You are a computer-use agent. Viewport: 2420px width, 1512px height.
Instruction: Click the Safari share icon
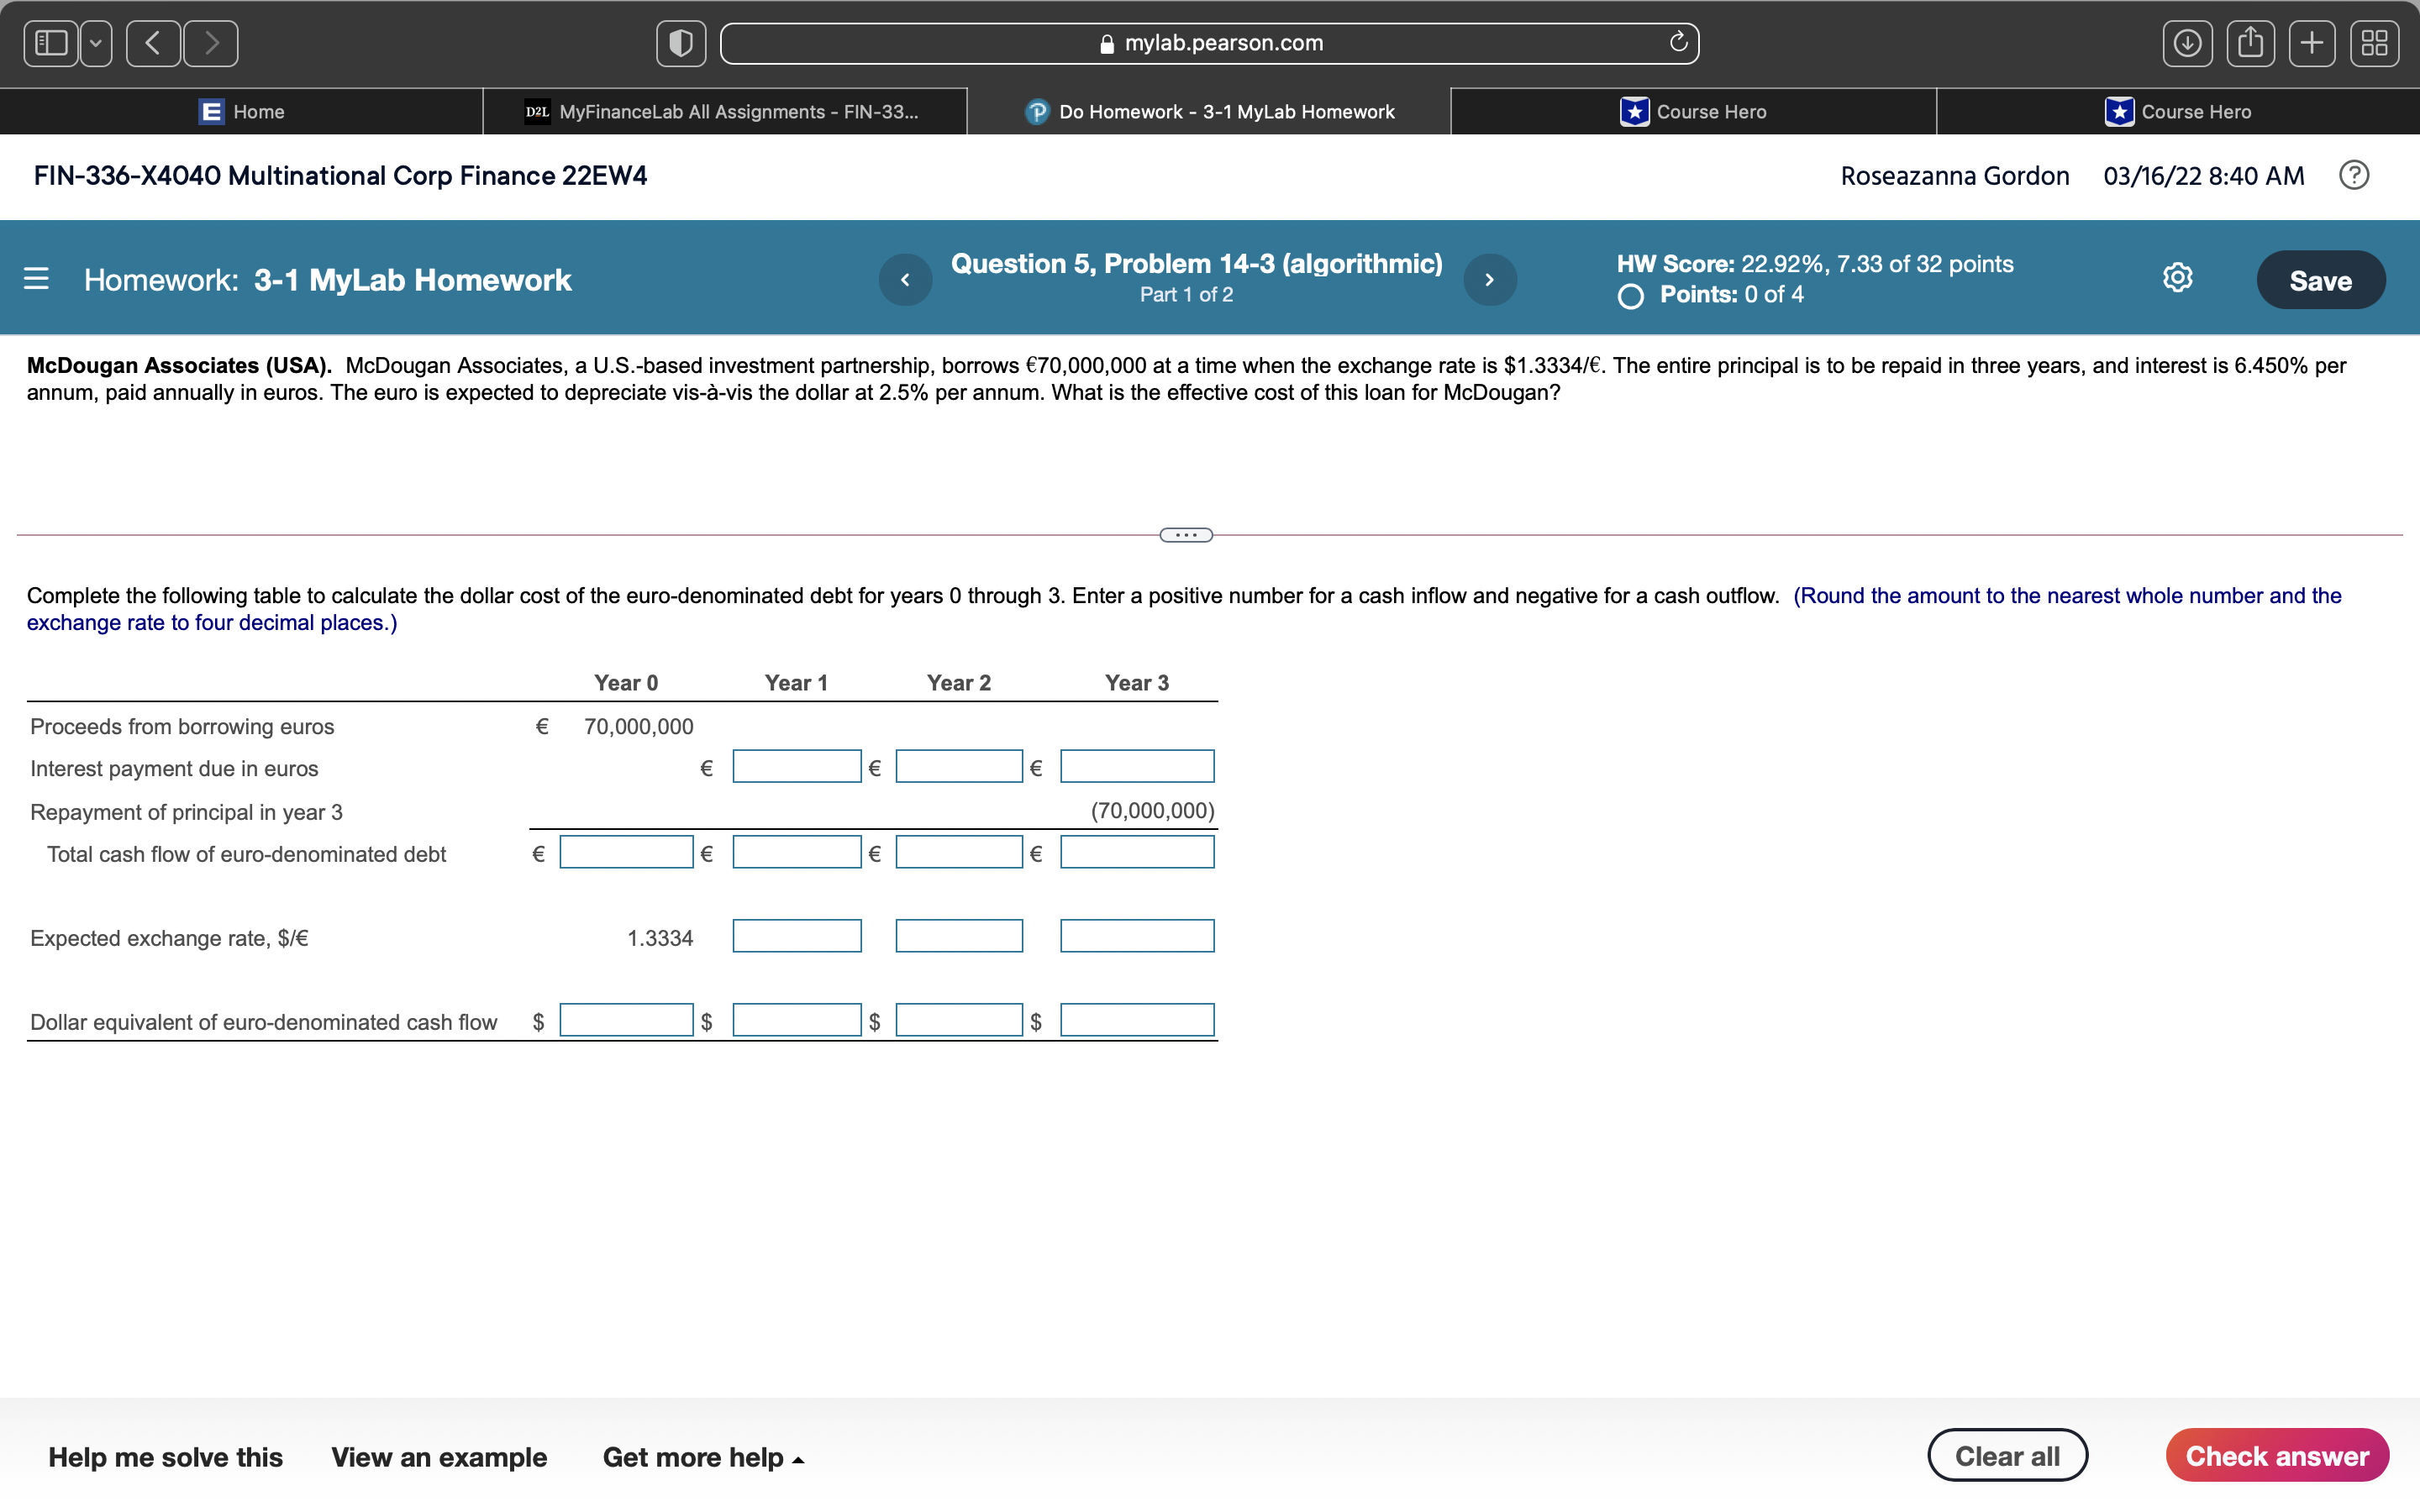[x=2250, y=43]
